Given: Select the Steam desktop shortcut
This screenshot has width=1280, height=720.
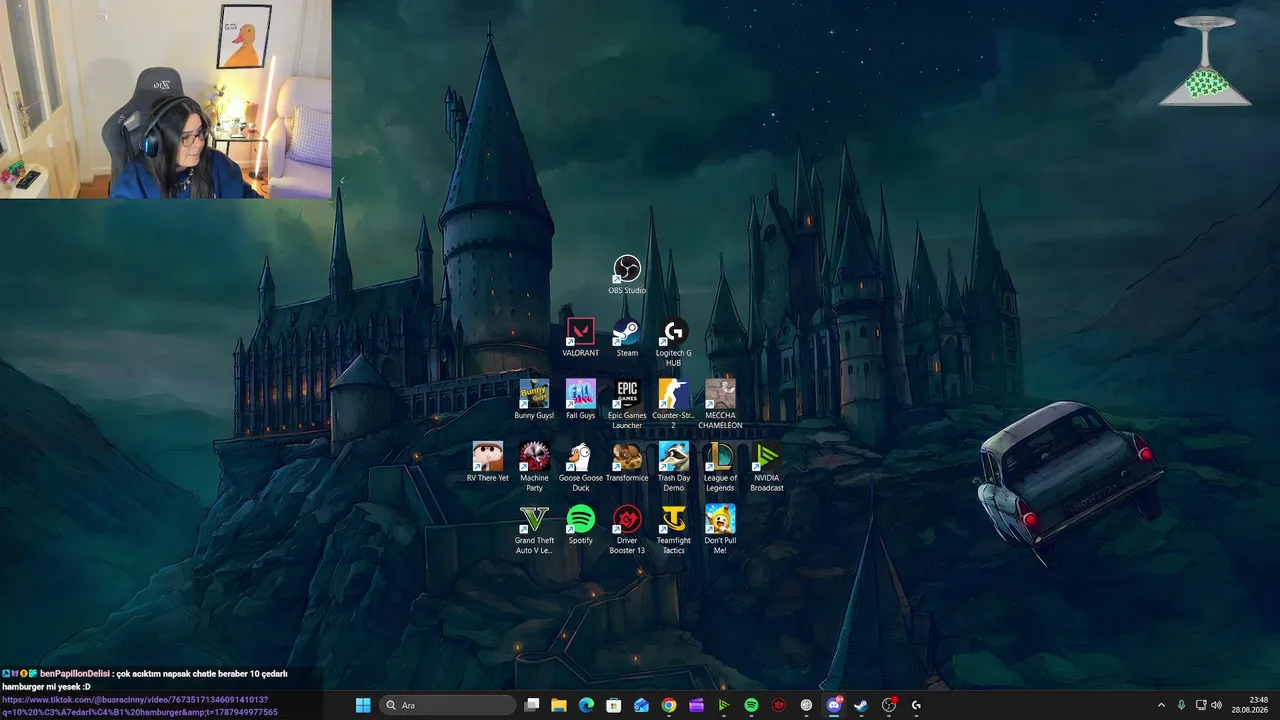Looking at the screenshot, I should click(x=627, y=338).
